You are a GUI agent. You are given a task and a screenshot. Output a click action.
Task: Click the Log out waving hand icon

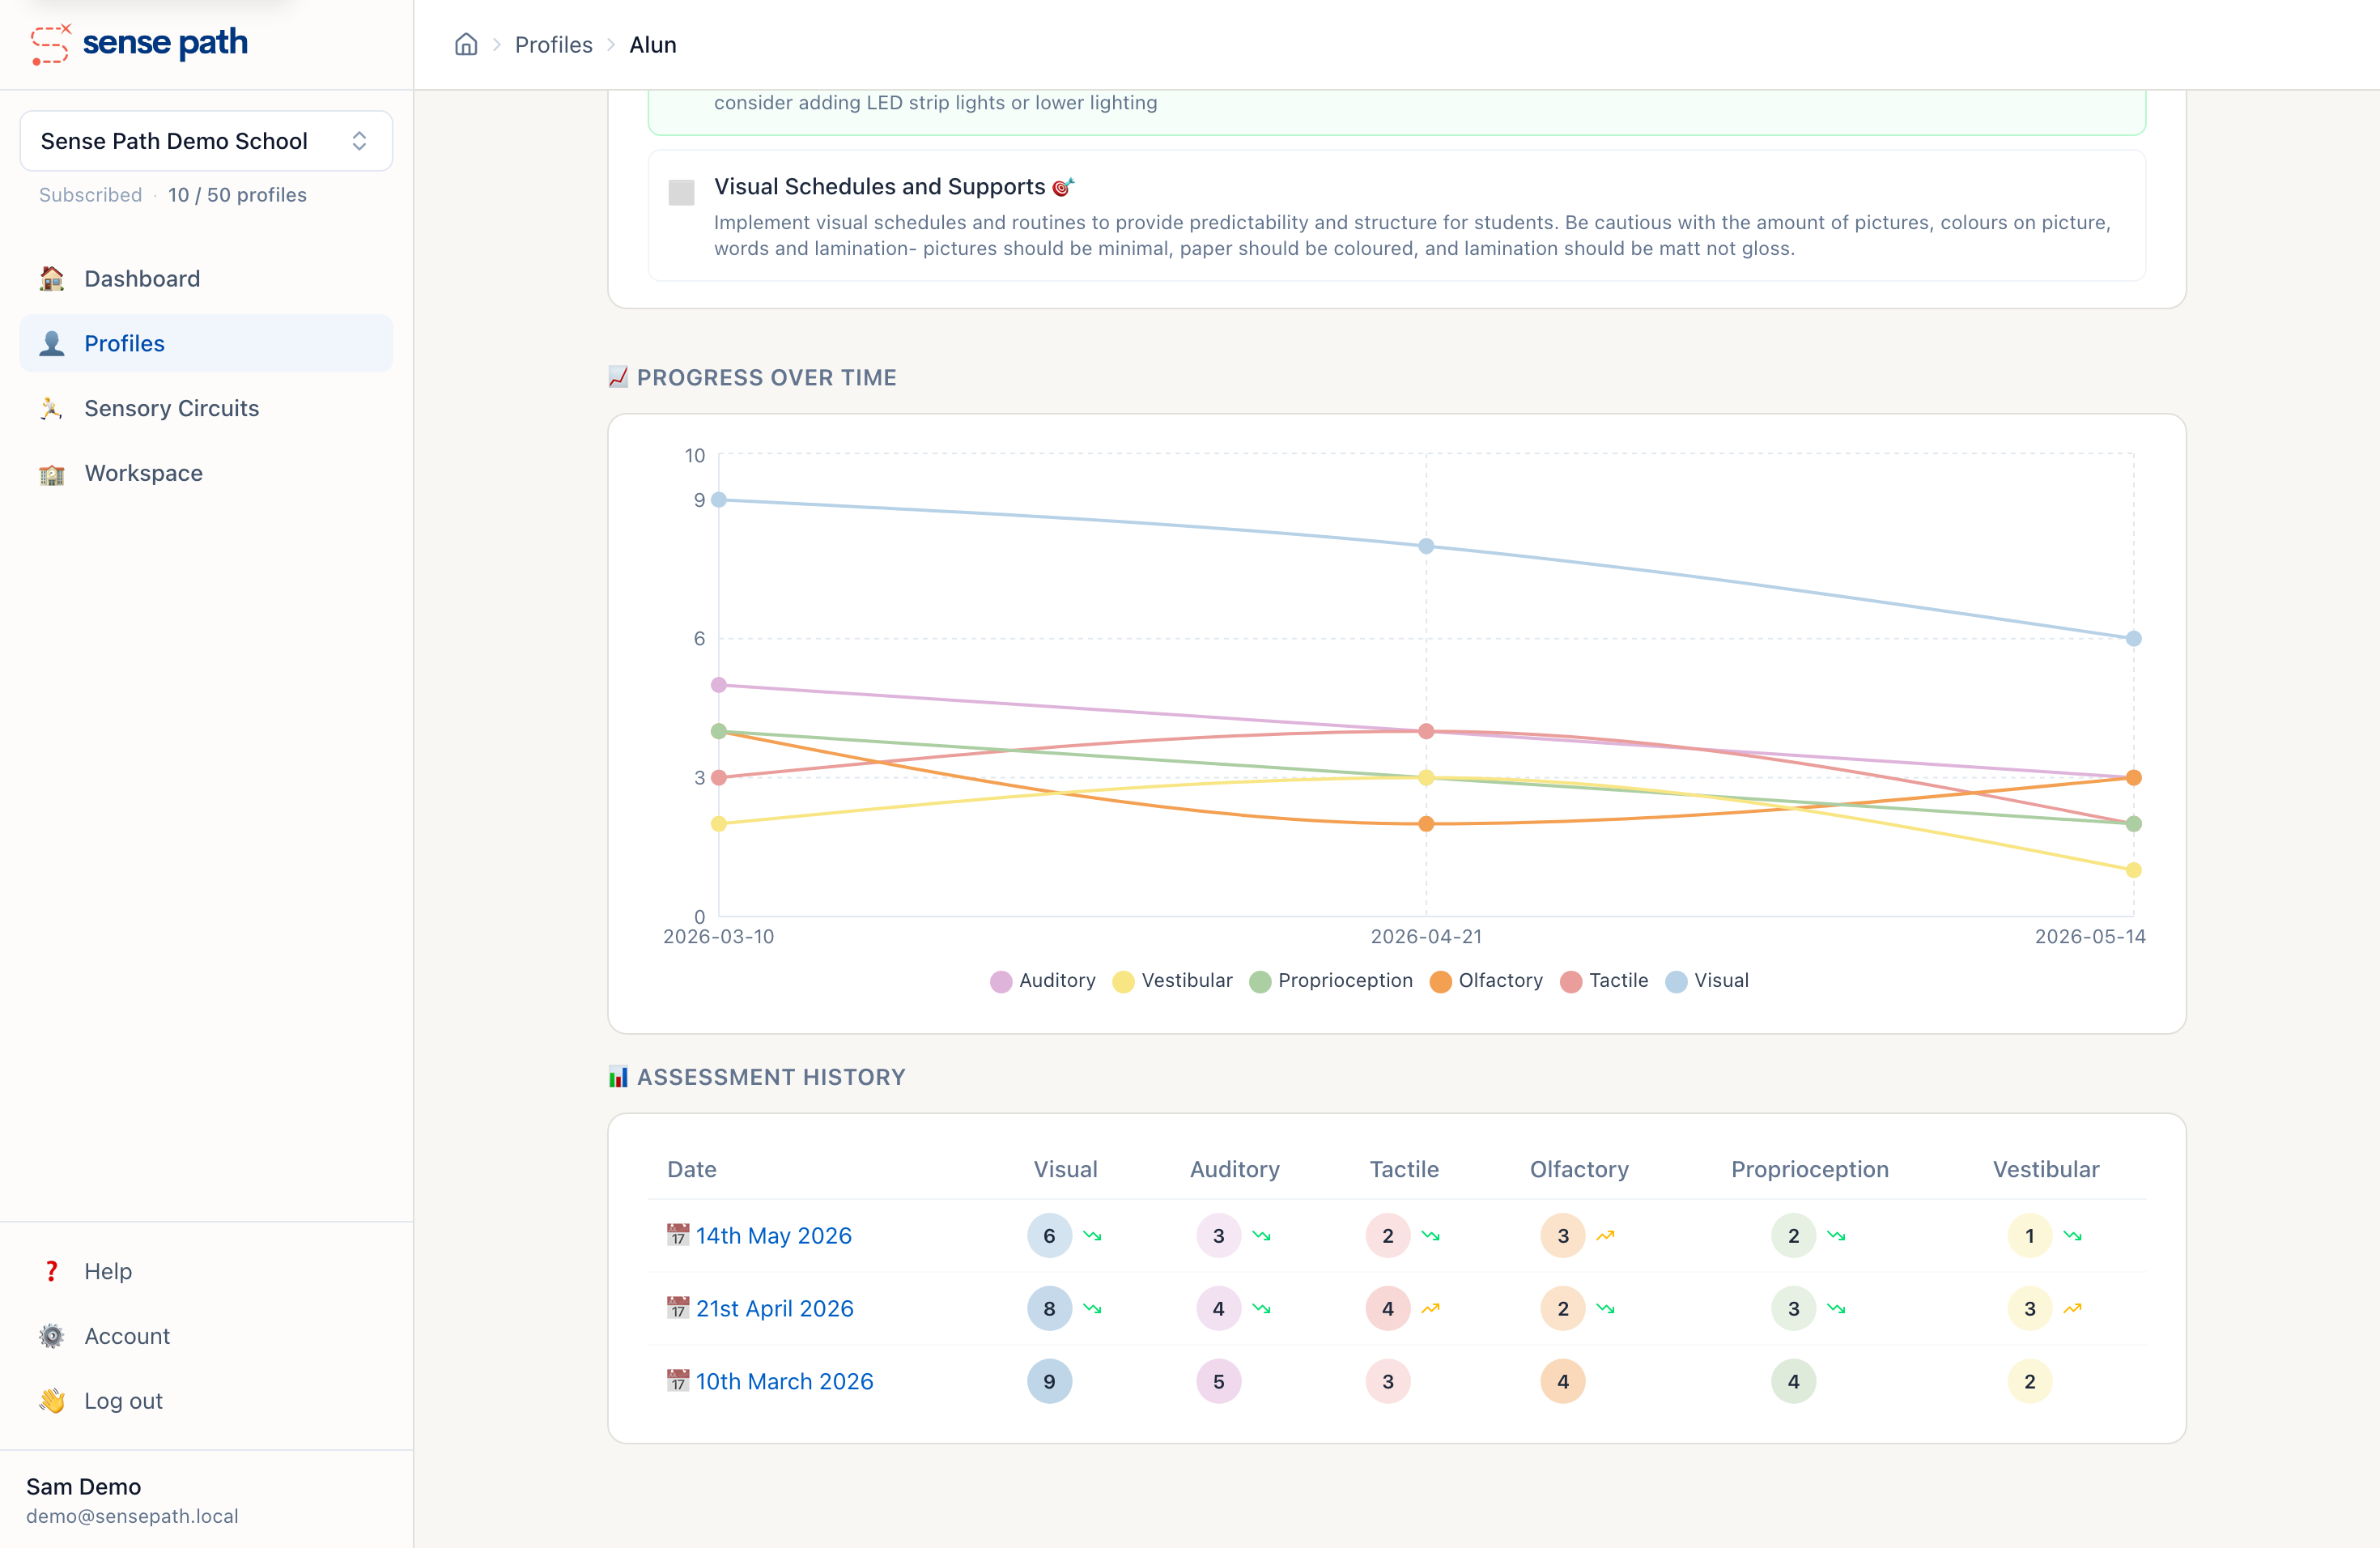coord(52,1402)
